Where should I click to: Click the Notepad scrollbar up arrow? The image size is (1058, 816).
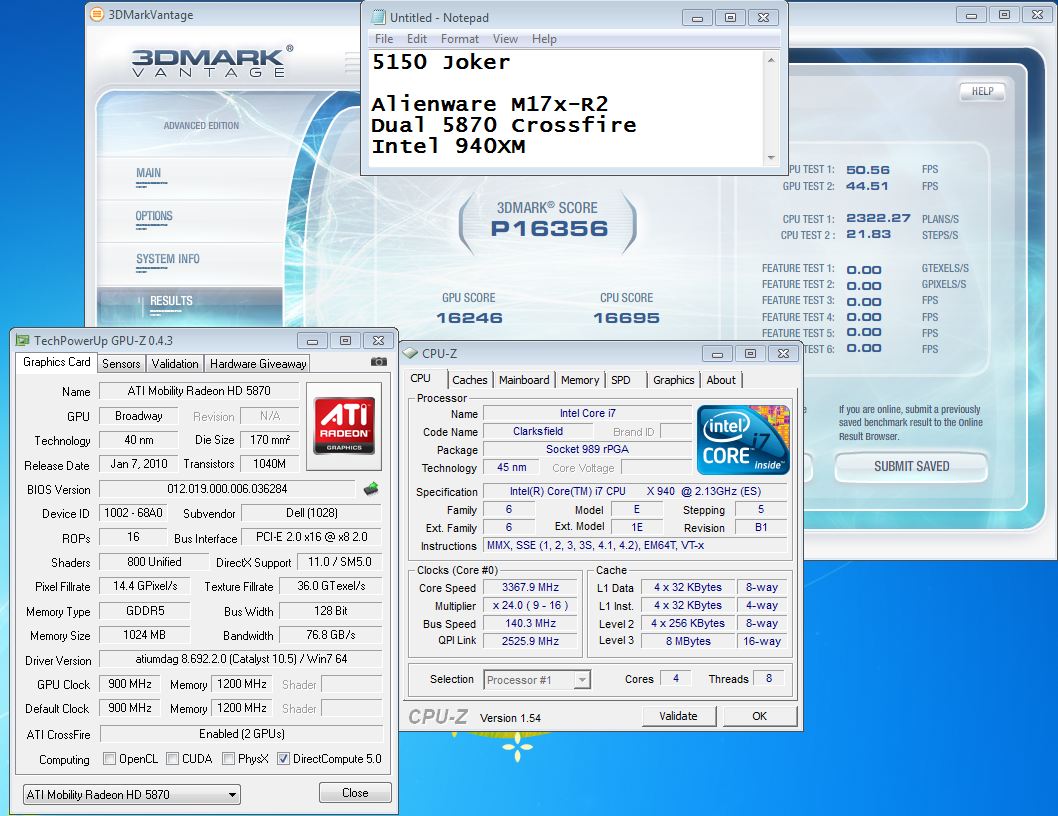pos(771,60)
